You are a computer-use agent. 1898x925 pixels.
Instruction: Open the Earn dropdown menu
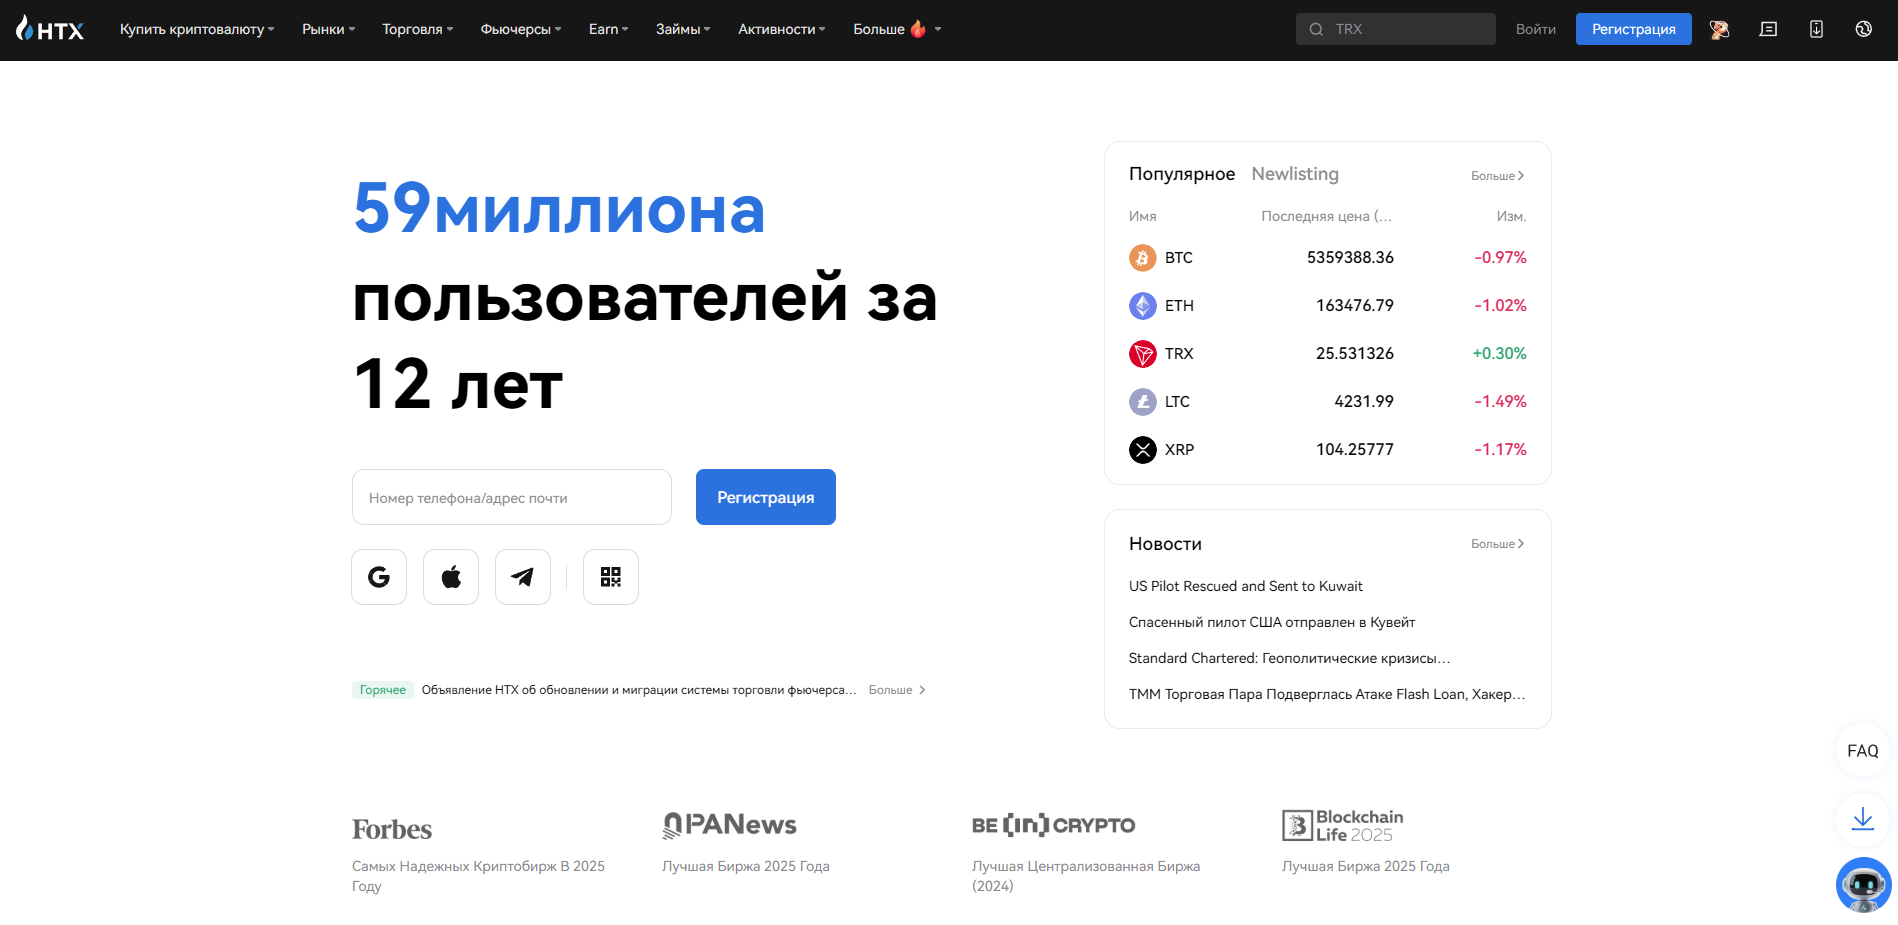[608, 29]
